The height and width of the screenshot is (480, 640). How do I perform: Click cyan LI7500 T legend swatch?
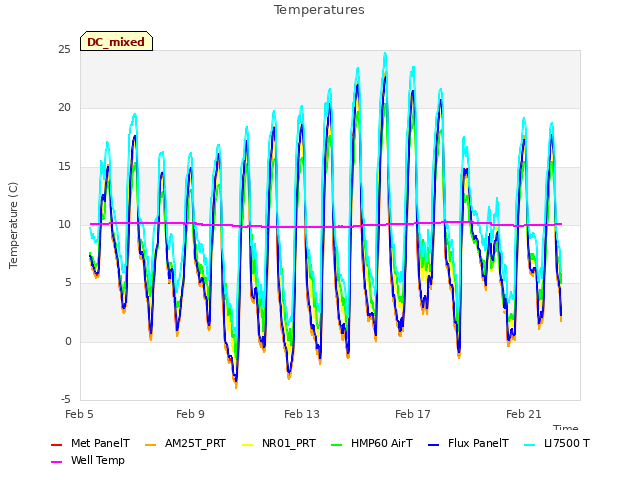pos(529,444)
